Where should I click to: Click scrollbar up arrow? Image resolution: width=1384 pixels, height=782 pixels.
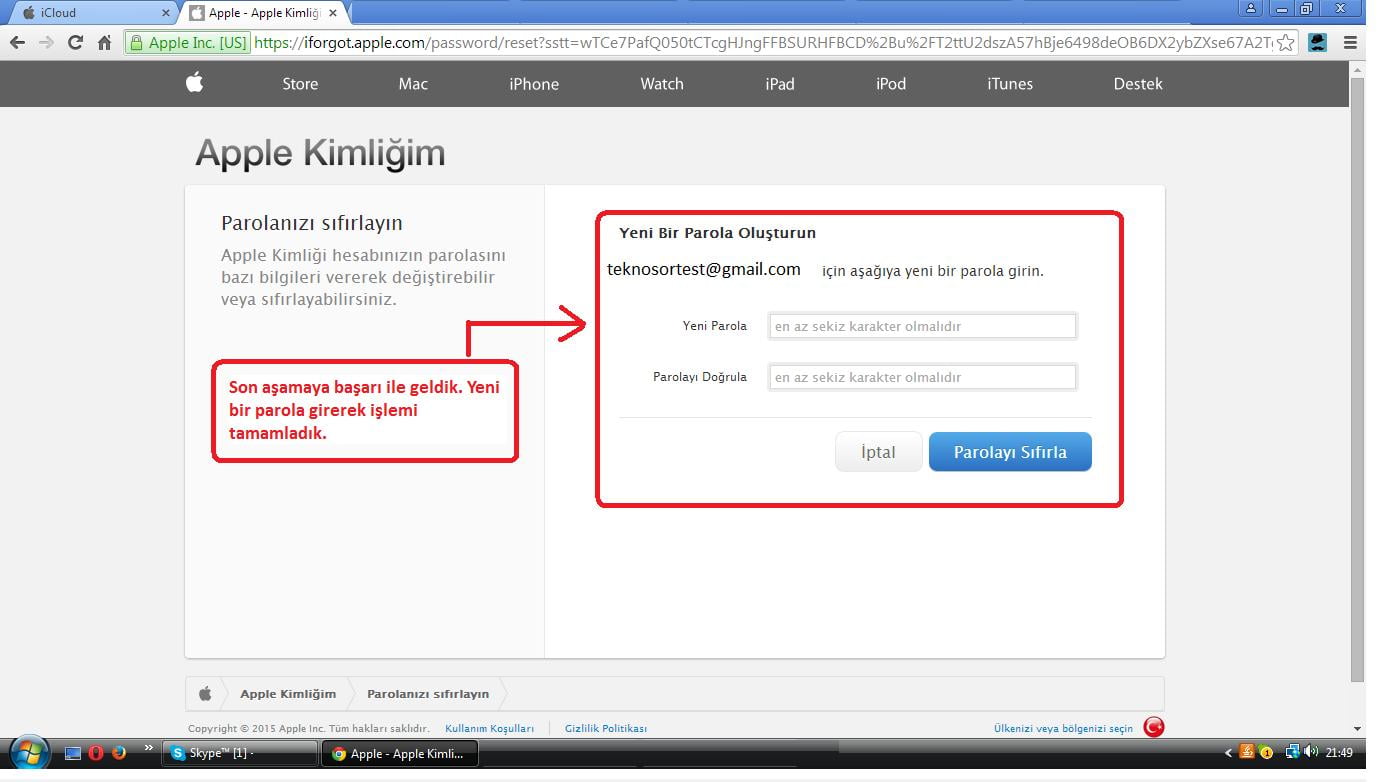pos(1357,69)
